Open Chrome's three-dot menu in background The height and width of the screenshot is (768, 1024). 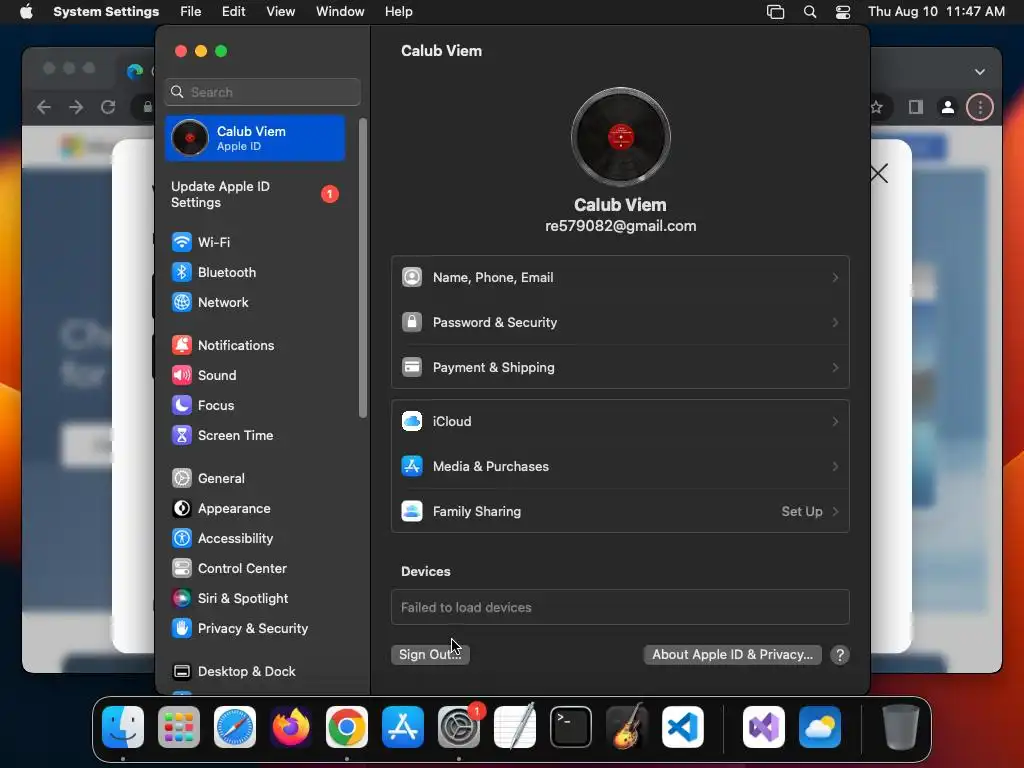(980, 107)
